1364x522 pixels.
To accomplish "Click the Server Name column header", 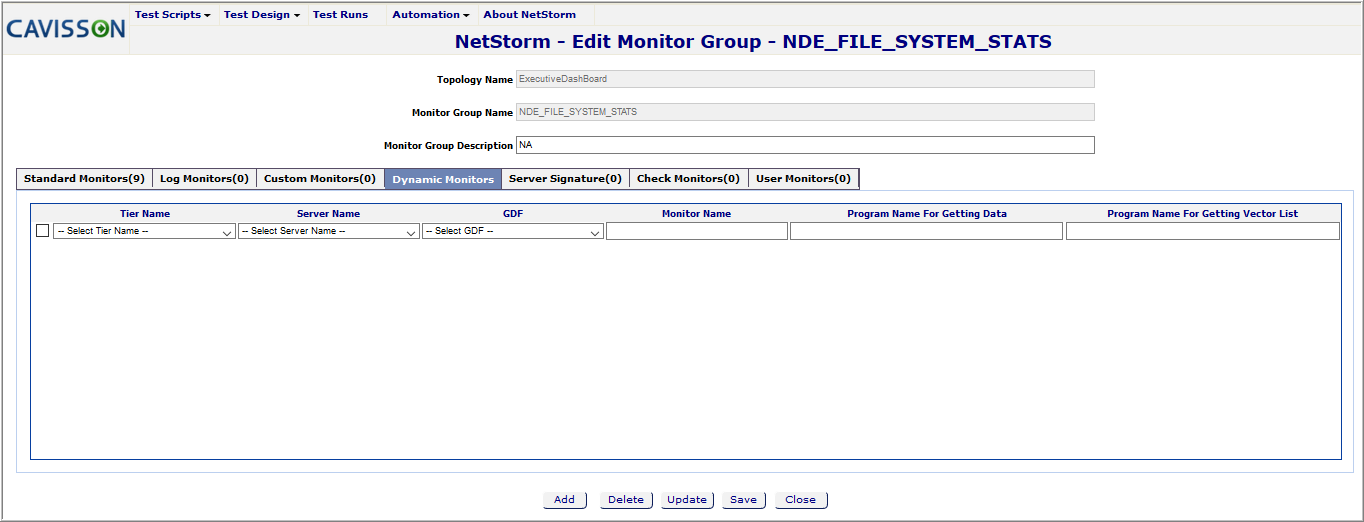I will point(328,214).
